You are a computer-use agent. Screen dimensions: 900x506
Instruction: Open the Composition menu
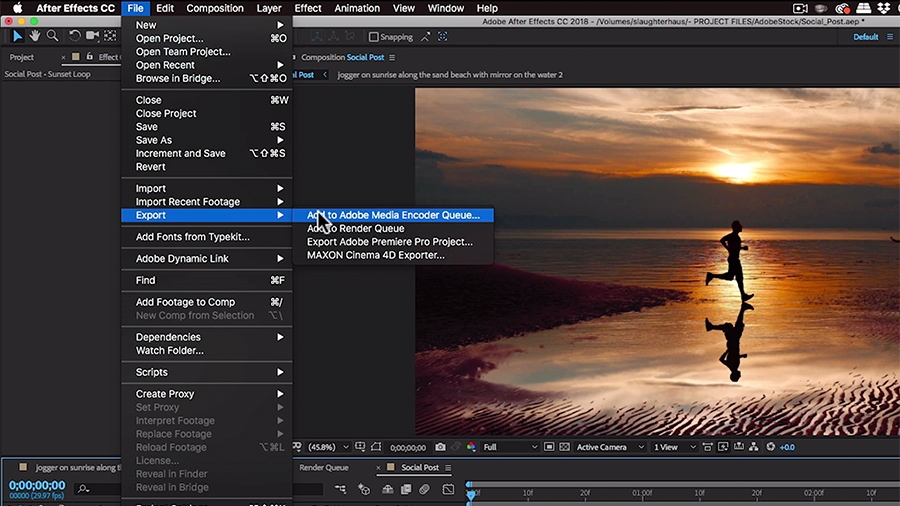215,8
